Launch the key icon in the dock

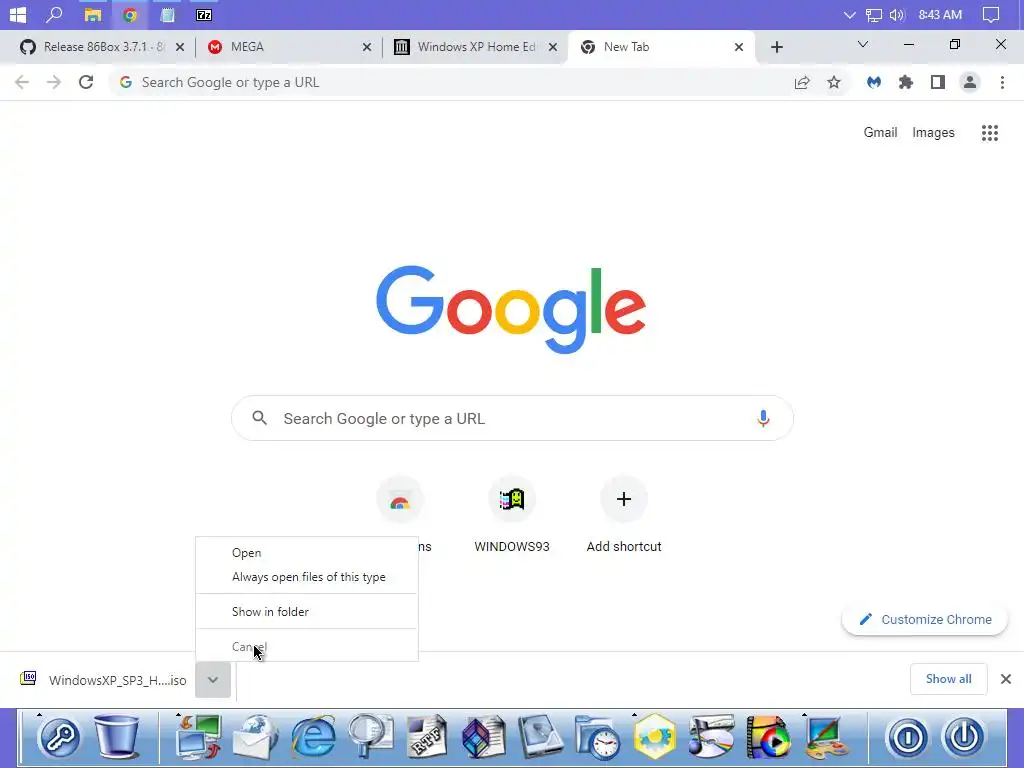coord(59,737)
